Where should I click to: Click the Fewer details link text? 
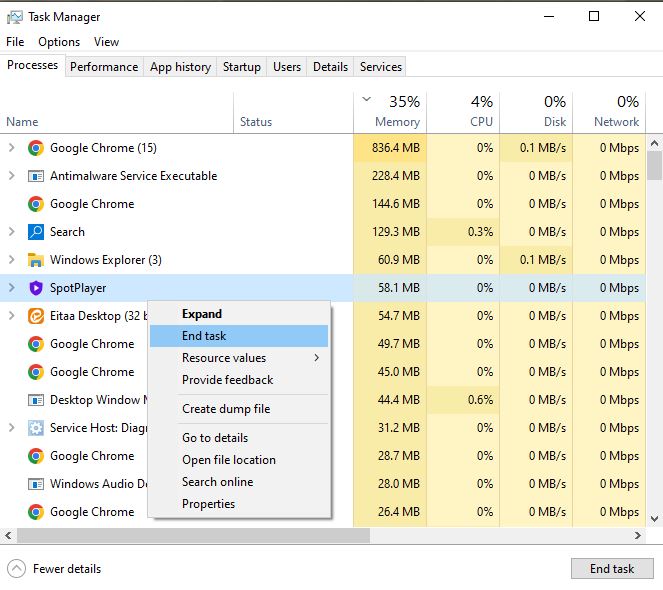coord(67,569)
